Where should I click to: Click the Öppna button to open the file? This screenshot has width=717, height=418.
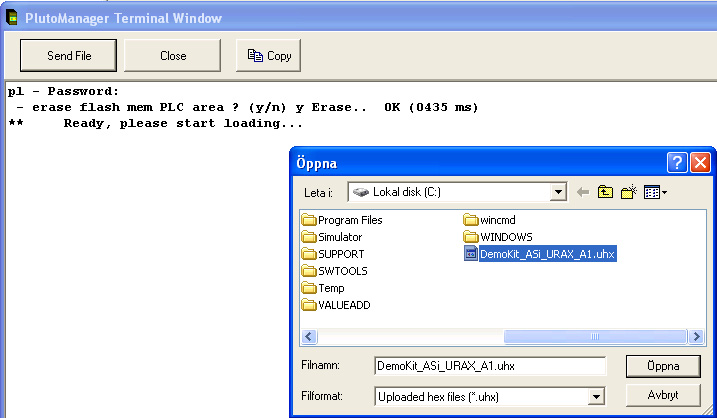663,366
